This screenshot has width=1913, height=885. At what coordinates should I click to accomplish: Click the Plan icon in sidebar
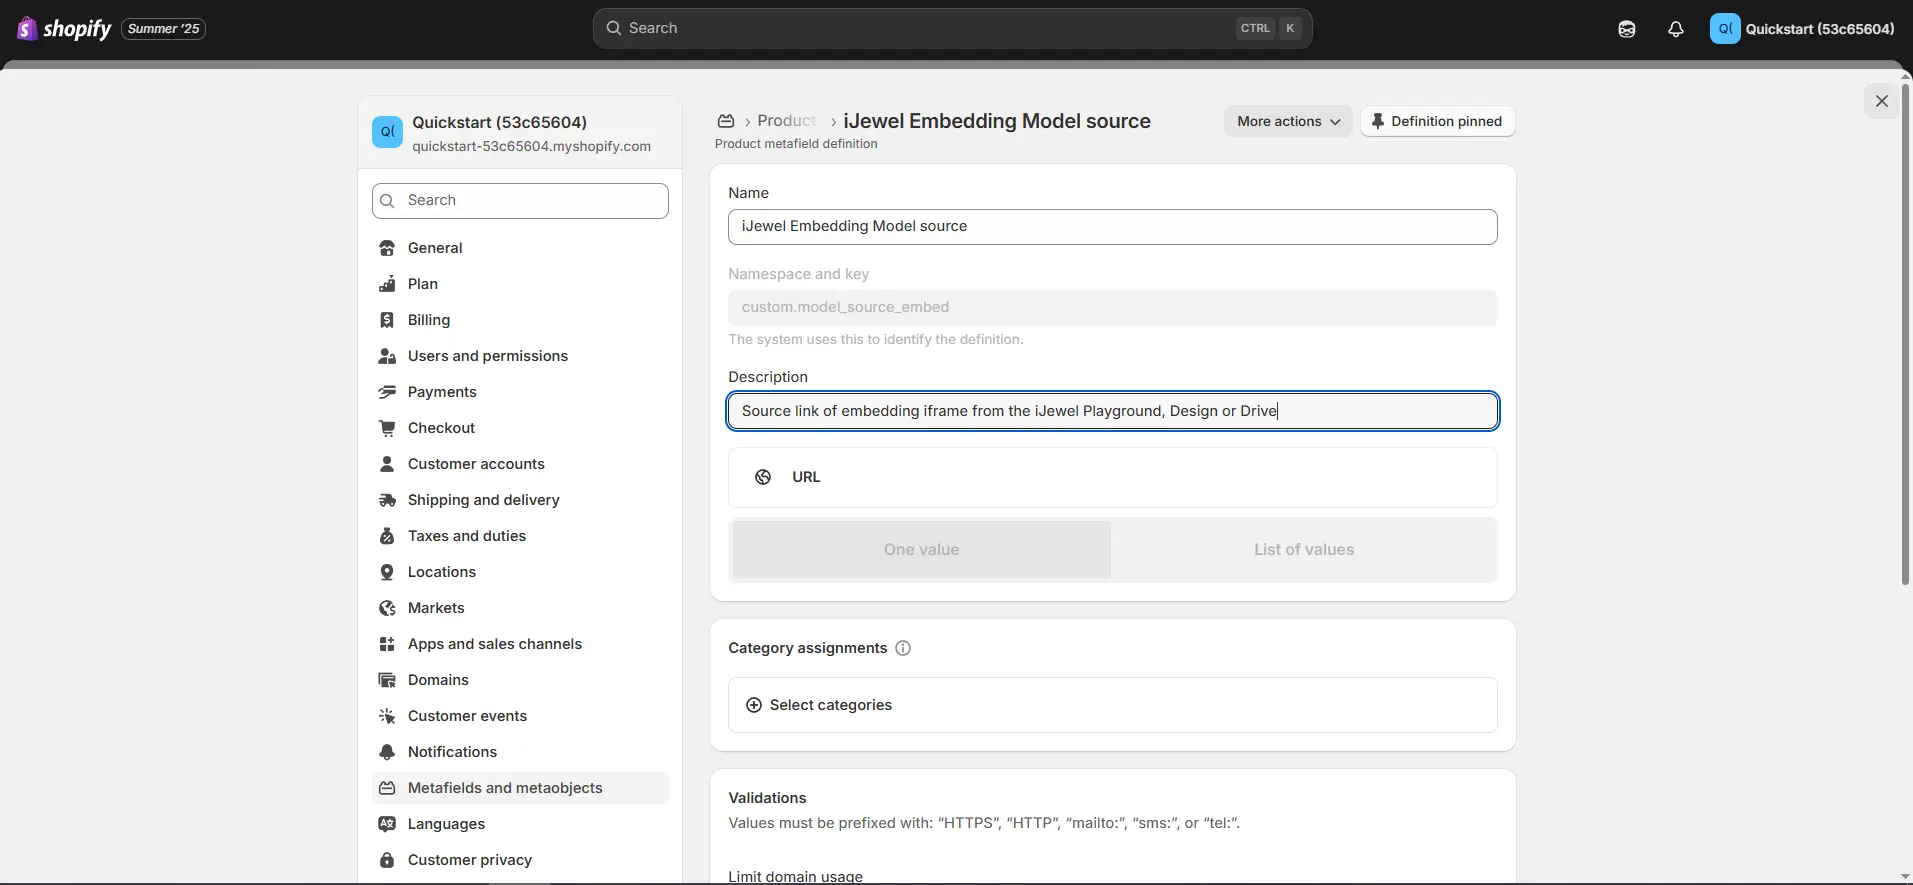pyautogui.click(x=387, y=284)
